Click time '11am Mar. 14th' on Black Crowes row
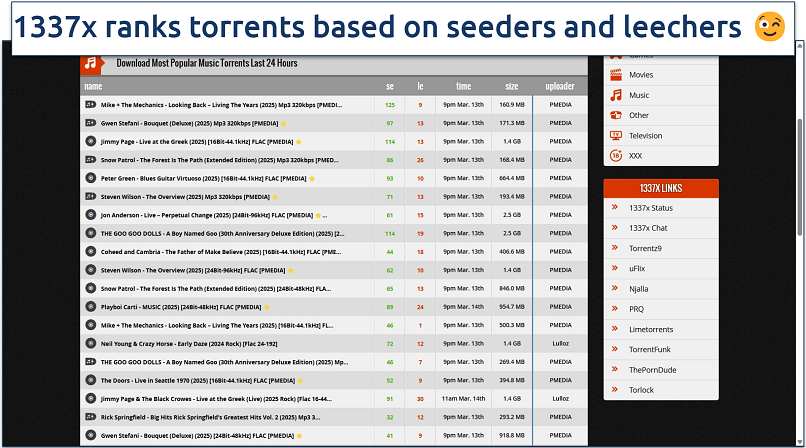This screenshot has height=448, width=806. point(463,399)
